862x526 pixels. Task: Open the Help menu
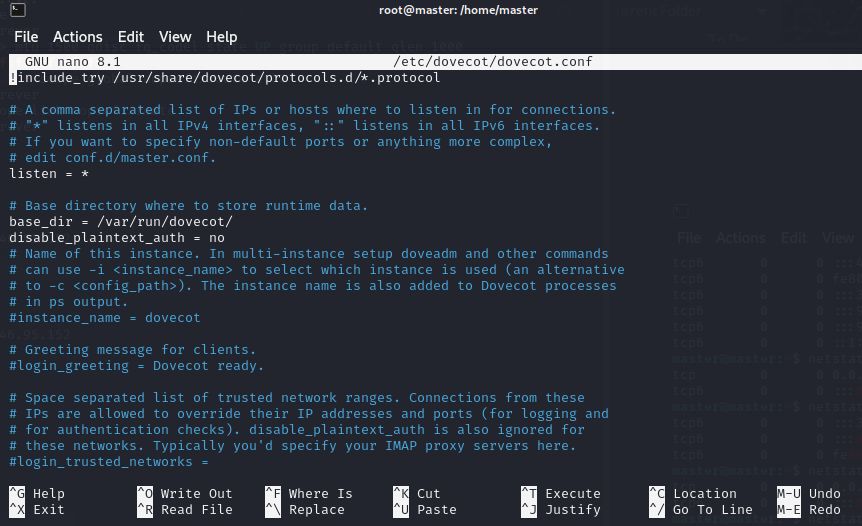222,37
